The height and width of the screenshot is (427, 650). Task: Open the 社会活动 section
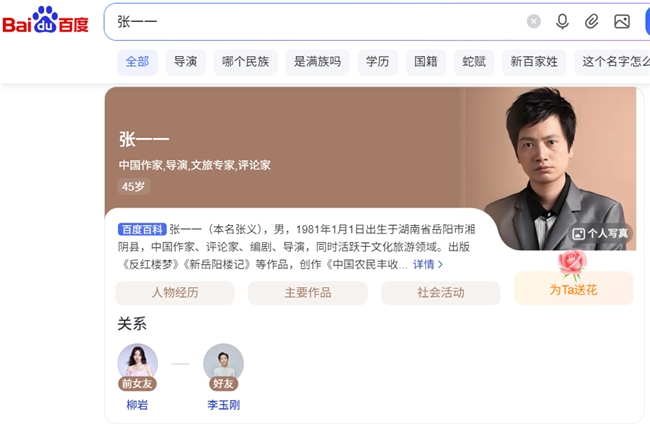[441, 293]
